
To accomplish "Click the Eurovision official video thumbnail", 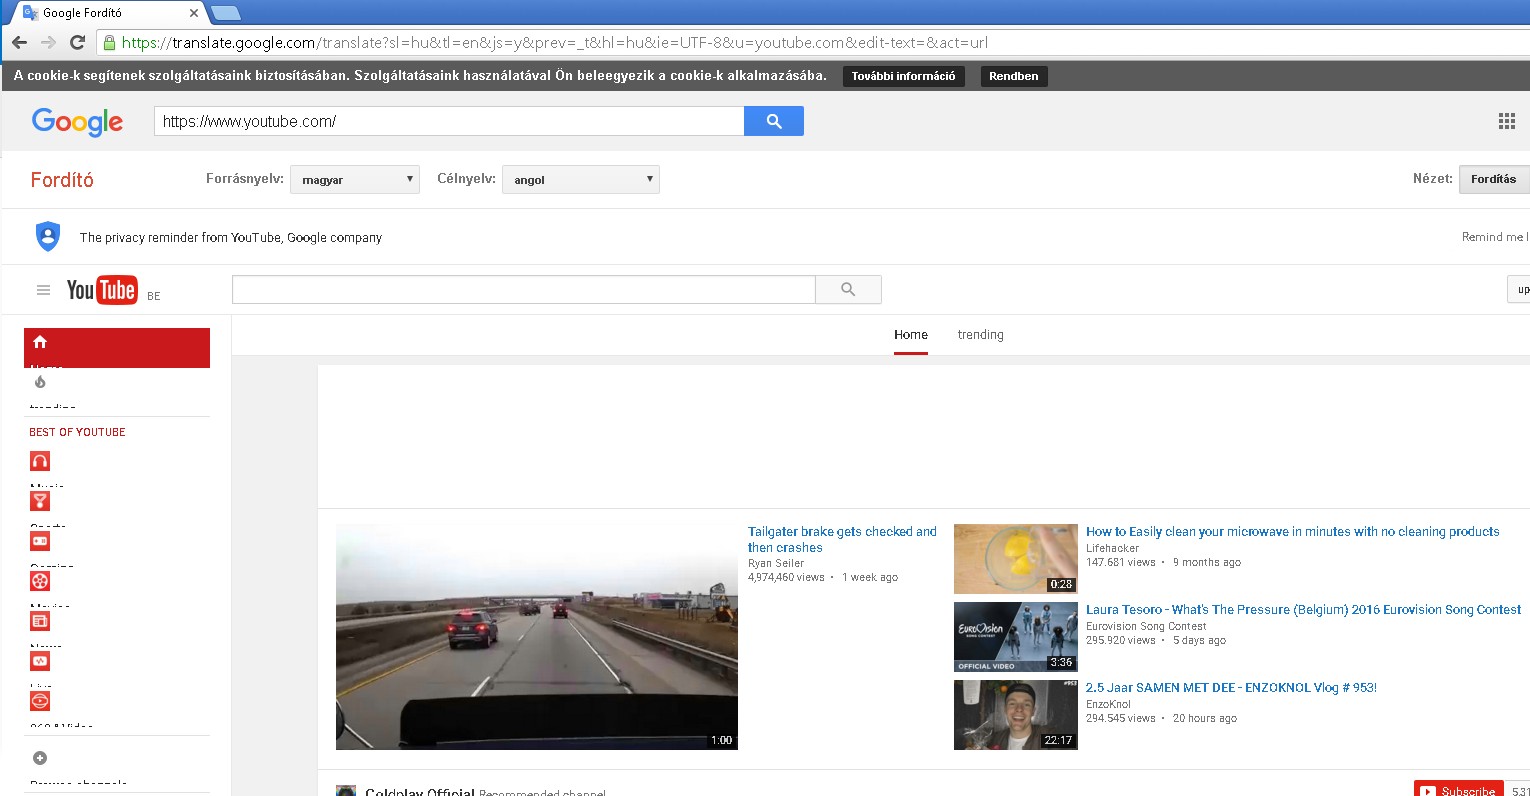I will [1016, 637].
